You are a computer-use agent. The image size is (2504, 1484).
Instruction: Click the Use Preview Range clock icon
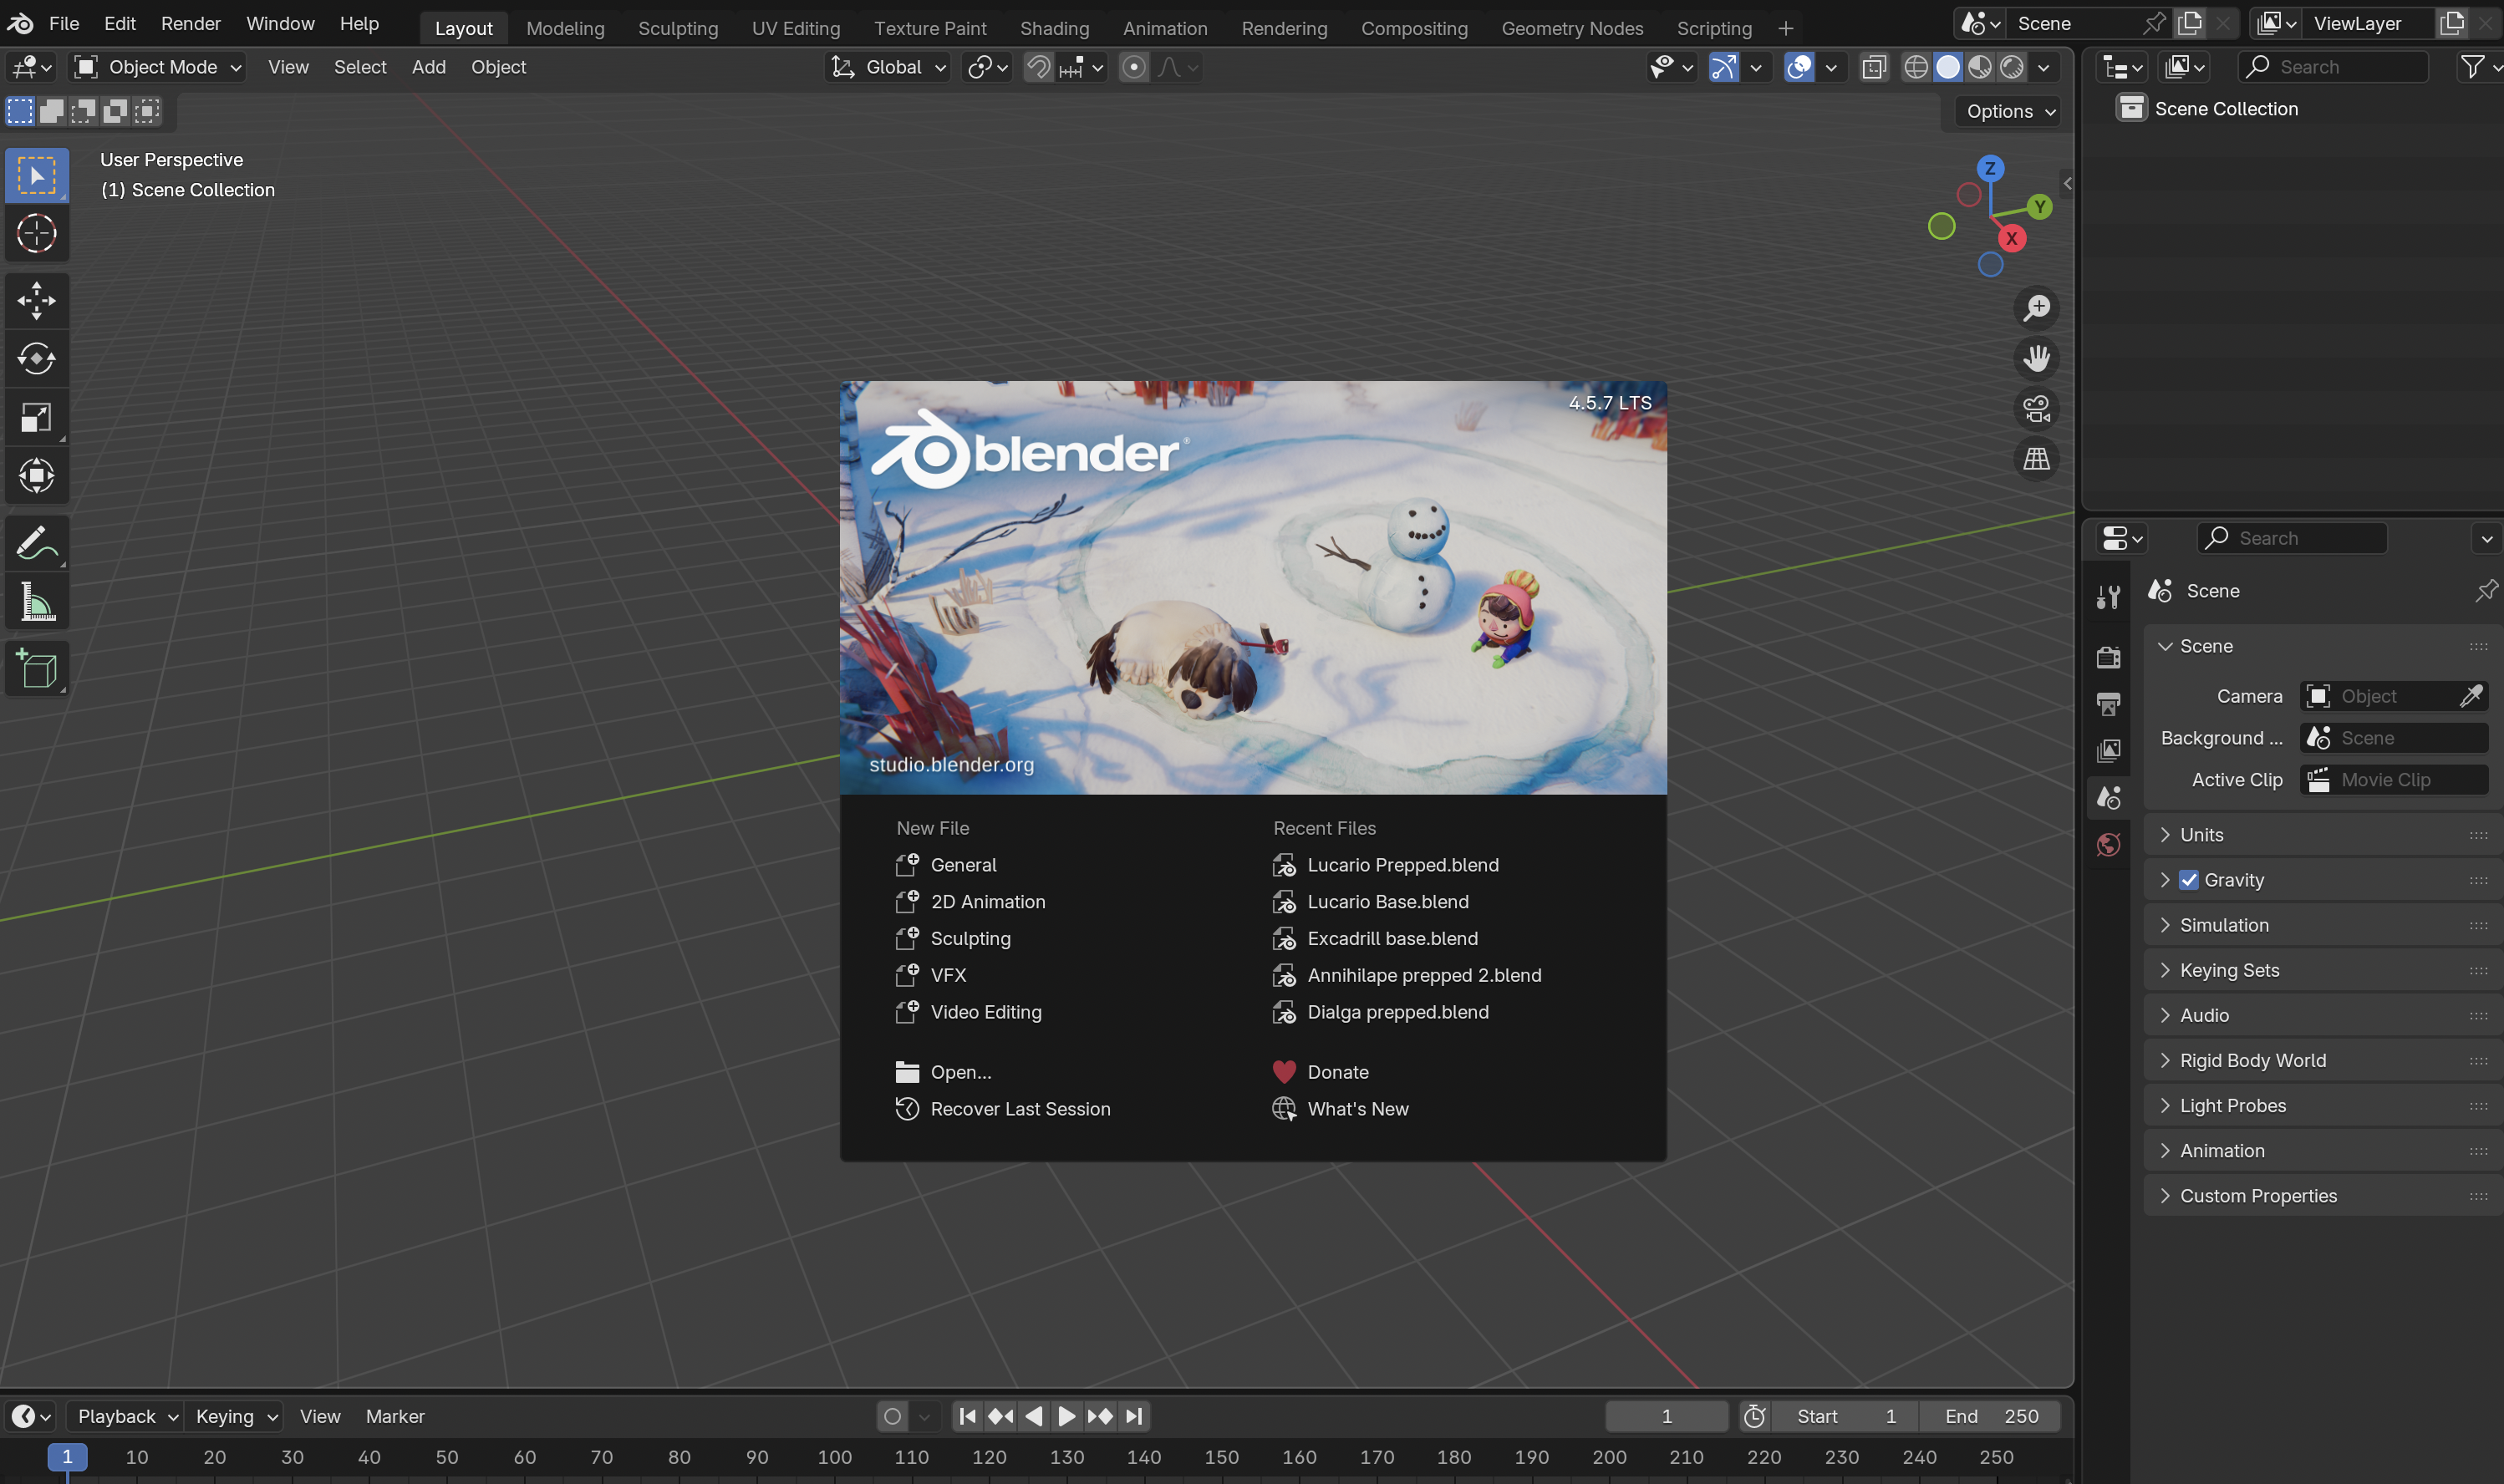(1754, 1416)
